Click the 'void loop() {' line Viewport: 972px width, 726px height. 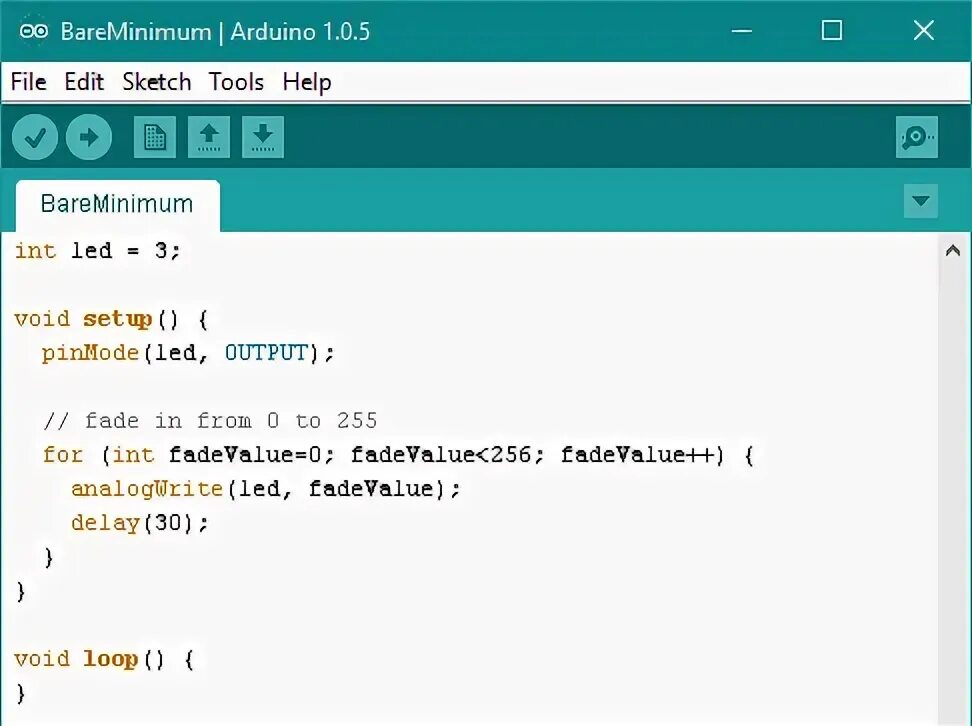[x=104, y=659]
